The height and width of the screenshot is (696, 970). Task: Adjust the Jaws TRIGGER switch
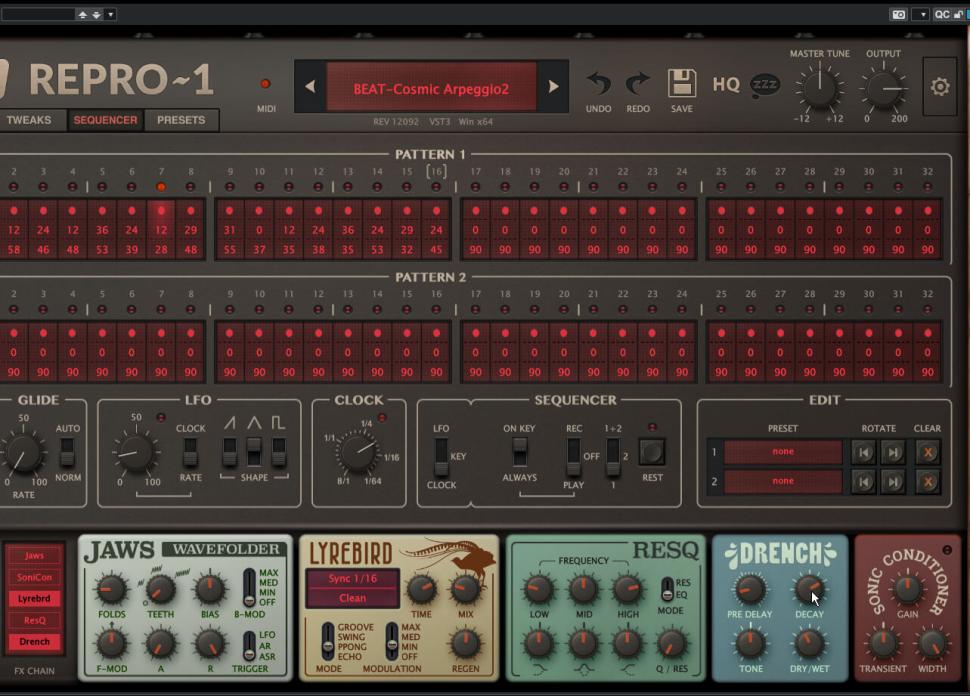tap(249, 646)
